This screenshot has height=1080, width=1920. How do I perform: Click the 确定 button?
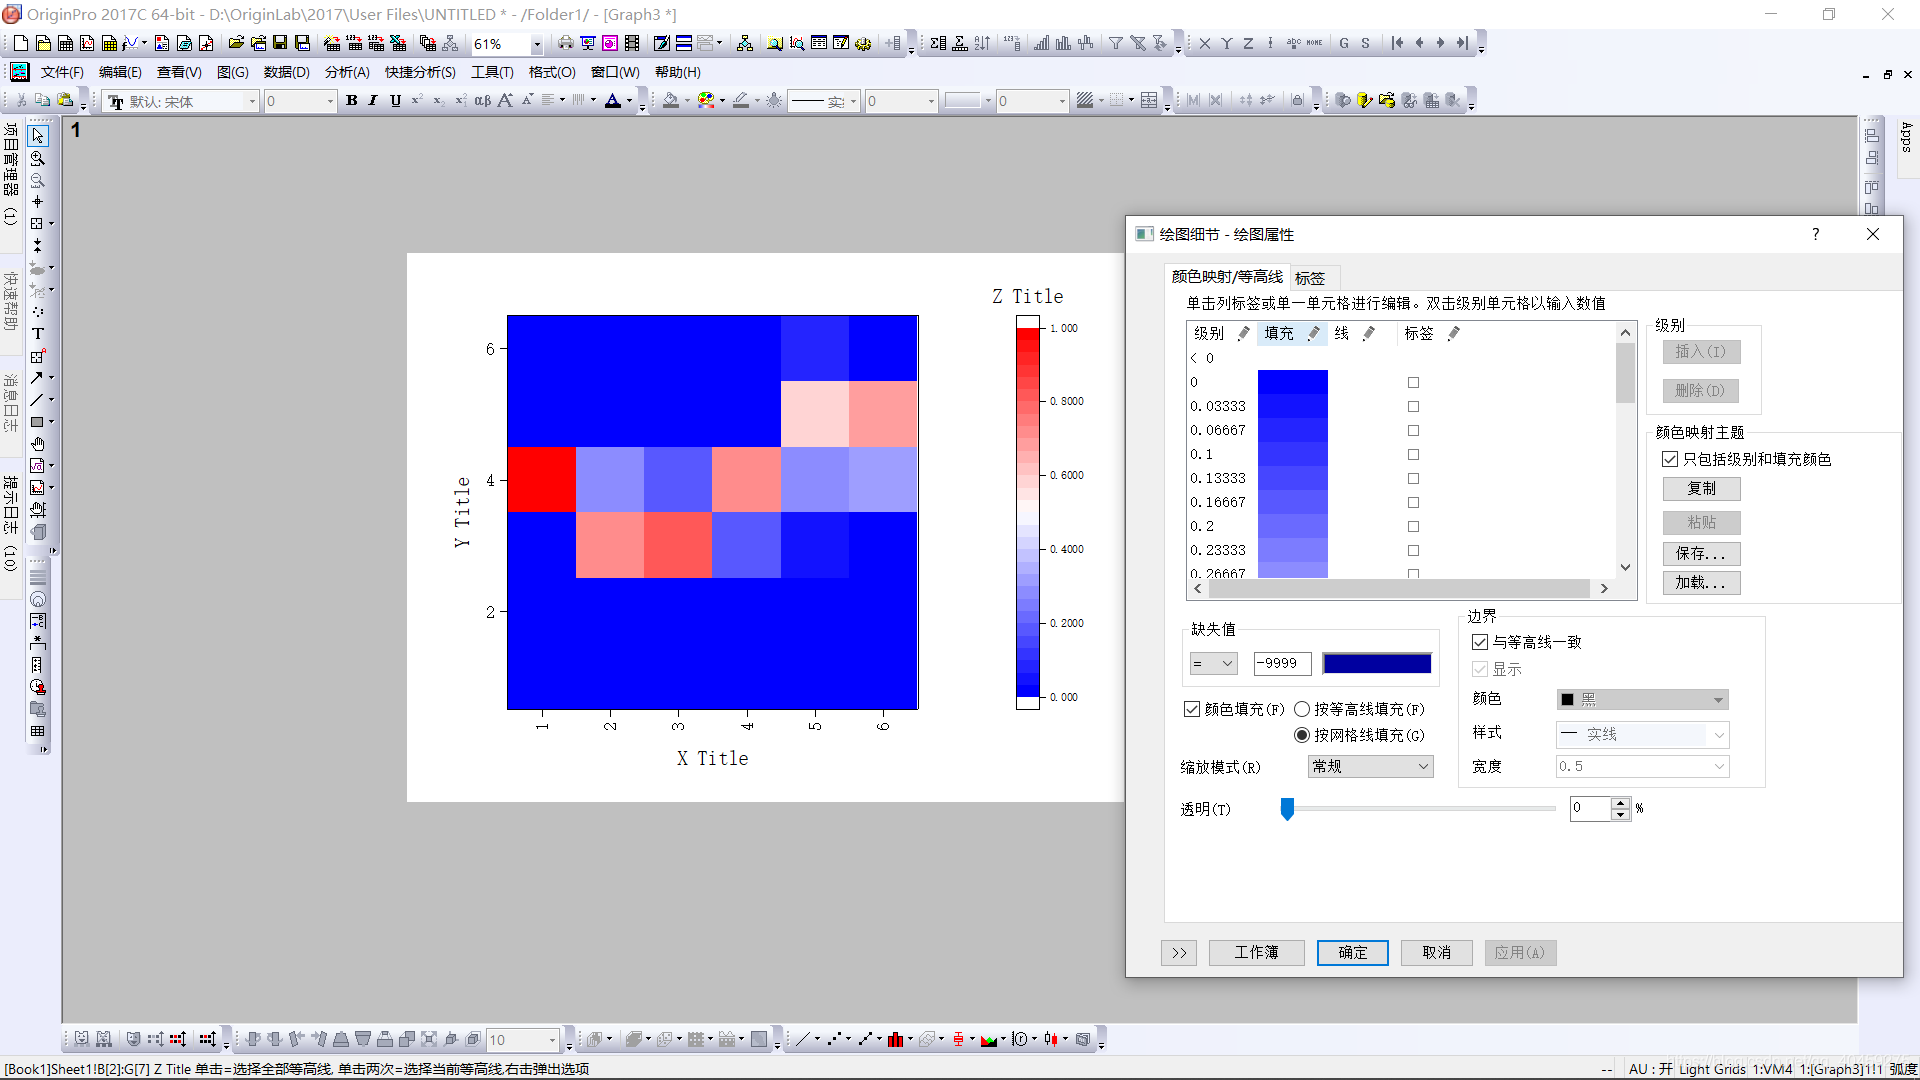pos(1352,953)
